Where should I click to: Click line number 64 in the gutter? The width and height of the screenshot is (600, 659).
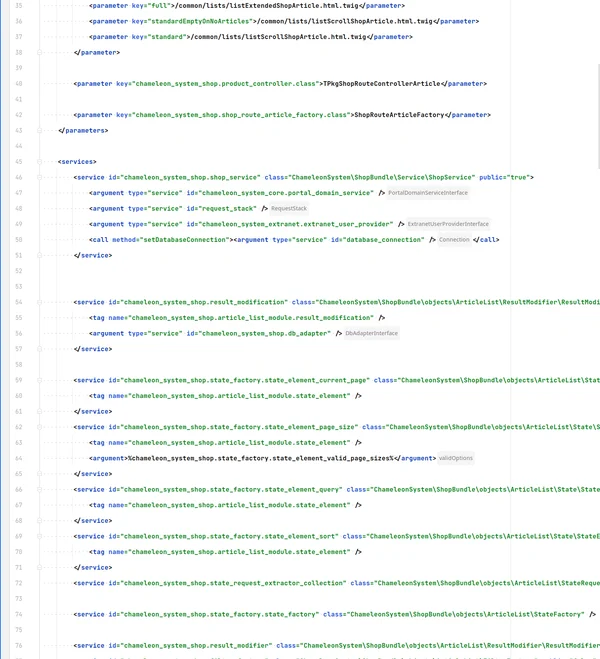(18, 458)
